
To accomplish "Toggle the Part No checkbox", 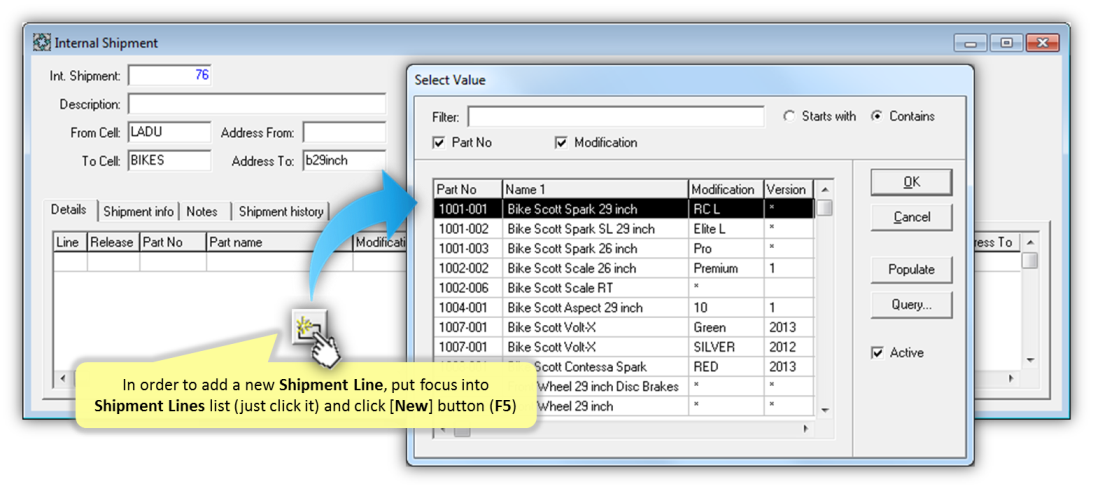I will click(x=438, y=142).
